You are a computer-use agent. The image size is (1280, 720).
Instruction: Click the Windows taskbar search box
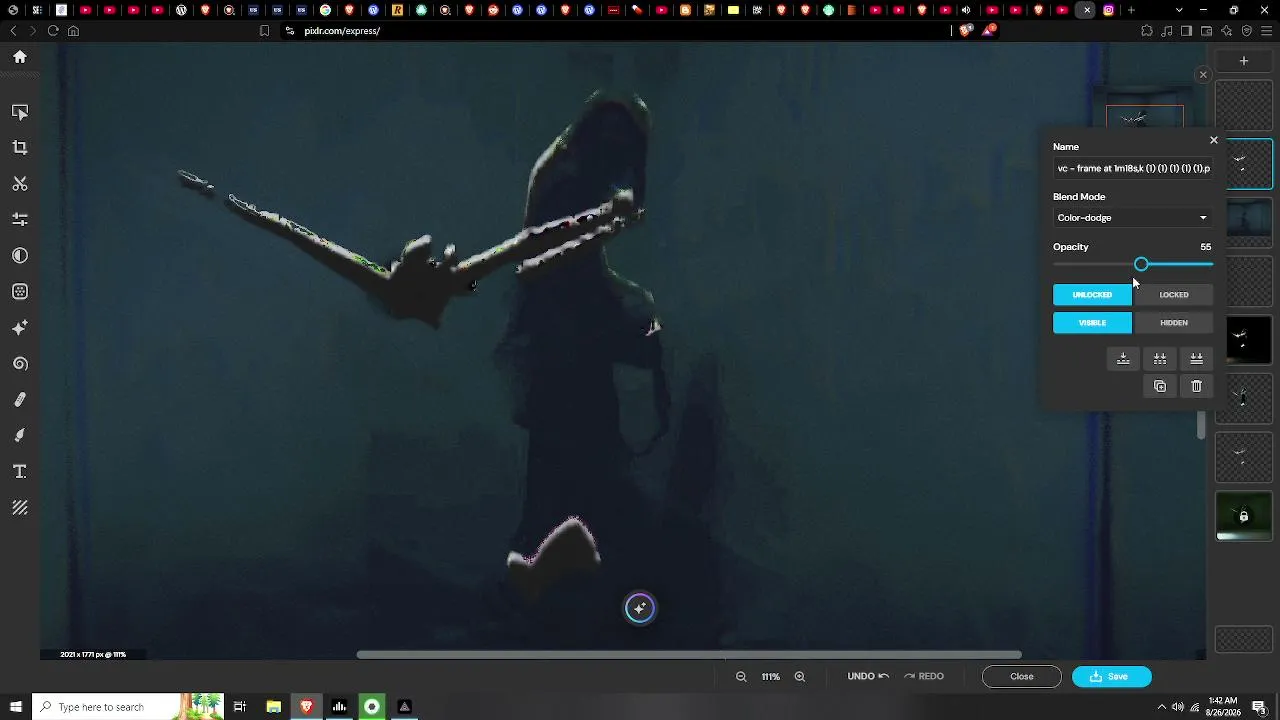coord(128,707)
